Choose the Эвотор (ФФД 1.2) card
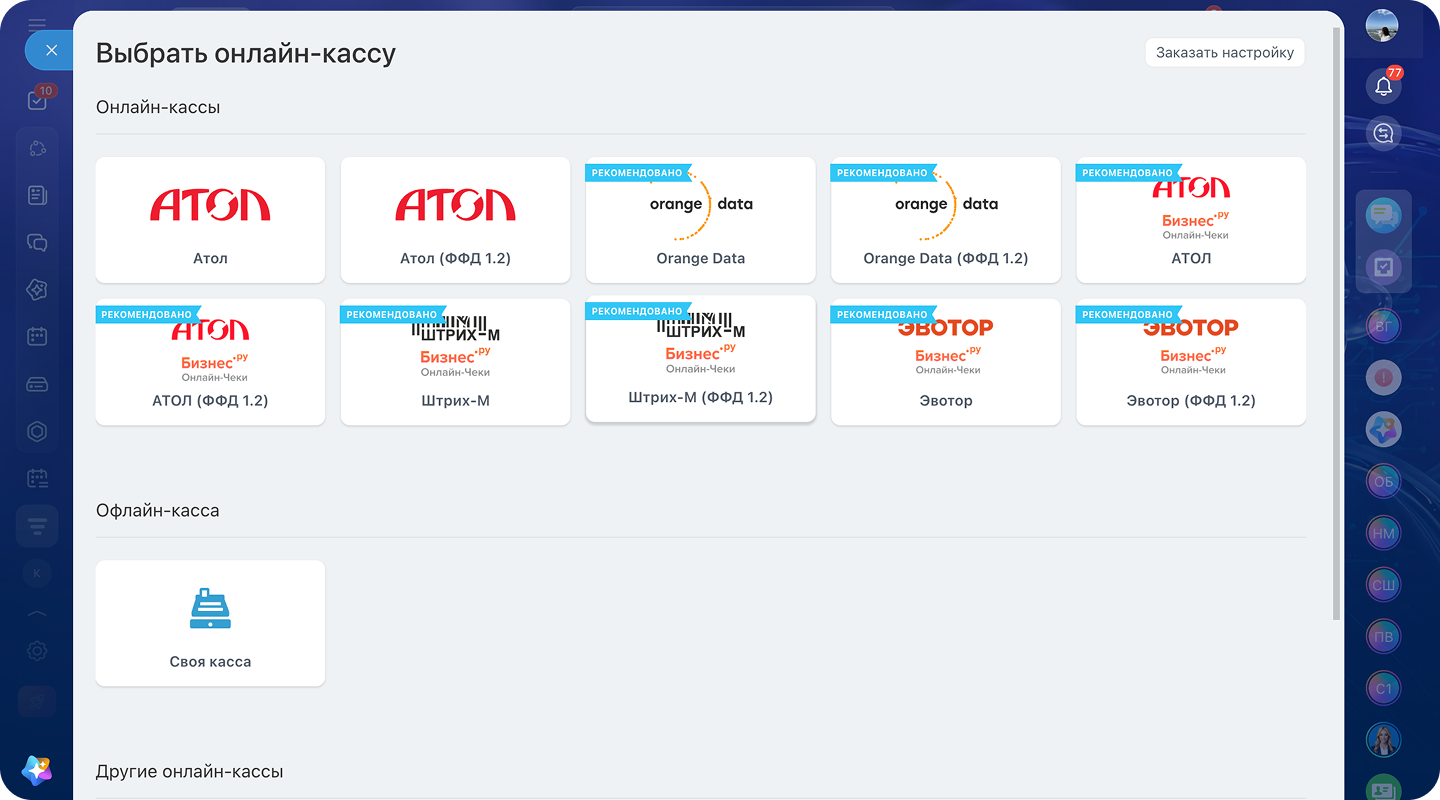 pos(1191,362)
